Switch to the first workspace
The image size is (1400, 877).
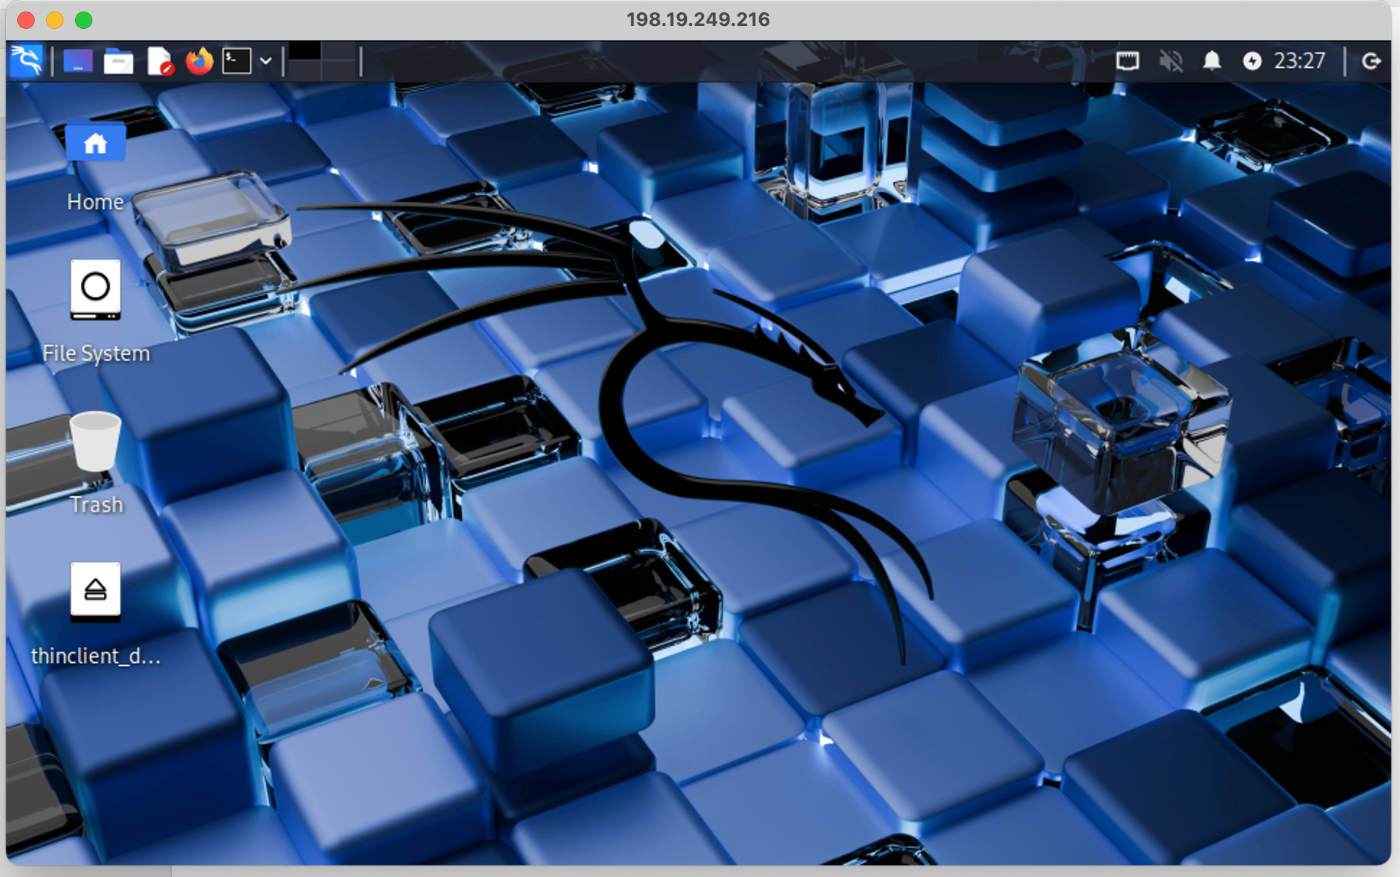tap(305, 51)
